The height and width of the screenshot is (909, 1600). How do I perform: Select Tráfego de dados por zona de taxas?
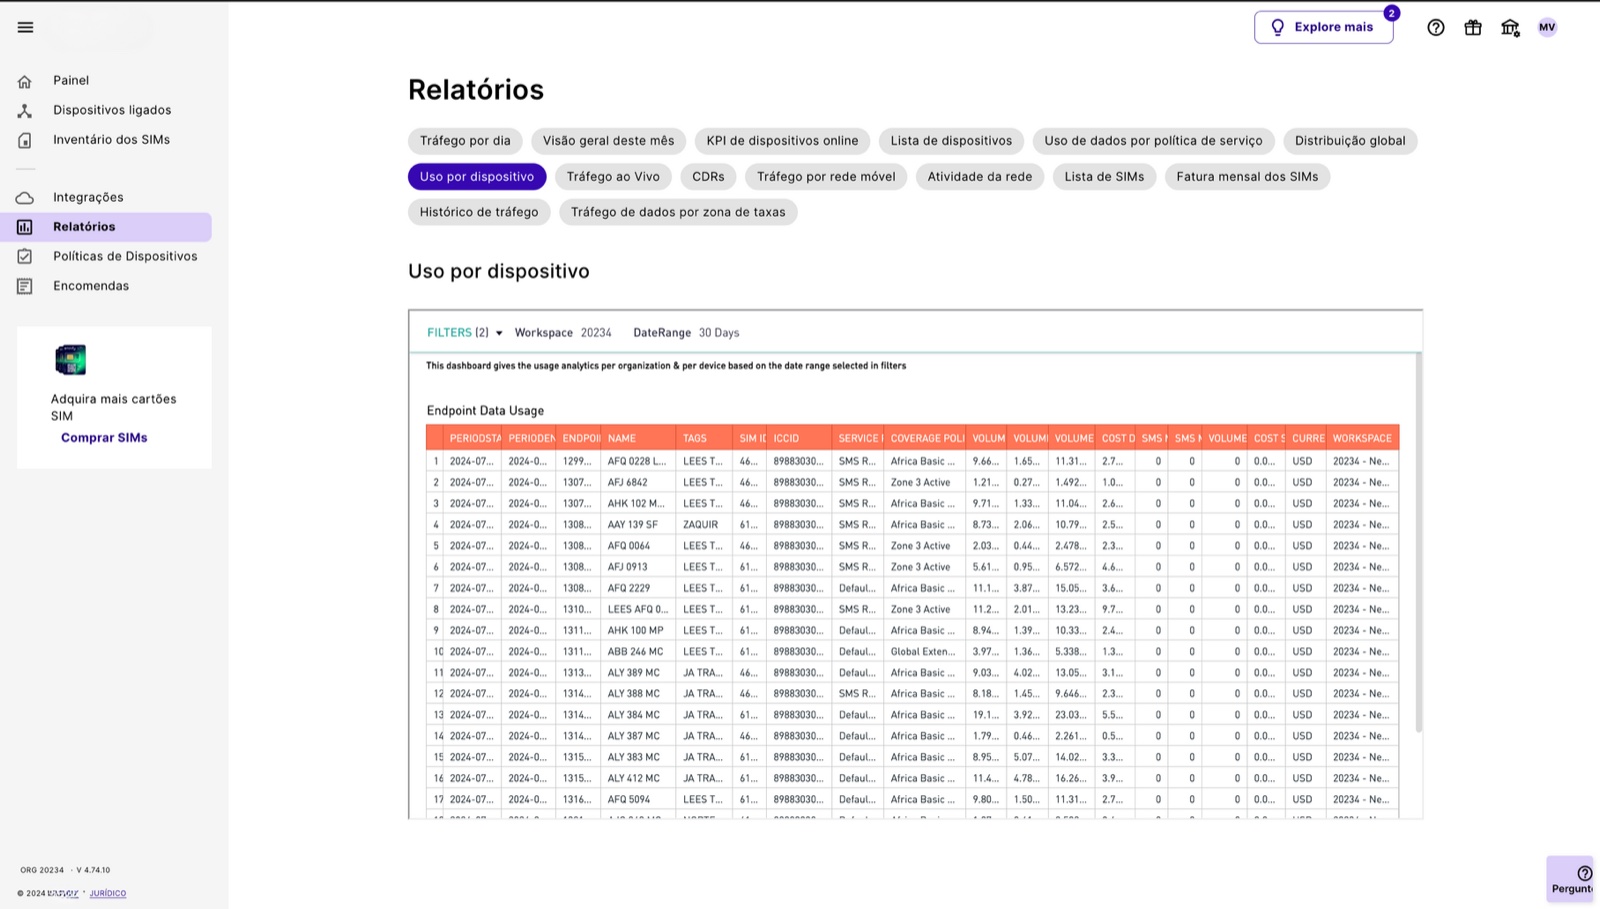coord(678,212)
